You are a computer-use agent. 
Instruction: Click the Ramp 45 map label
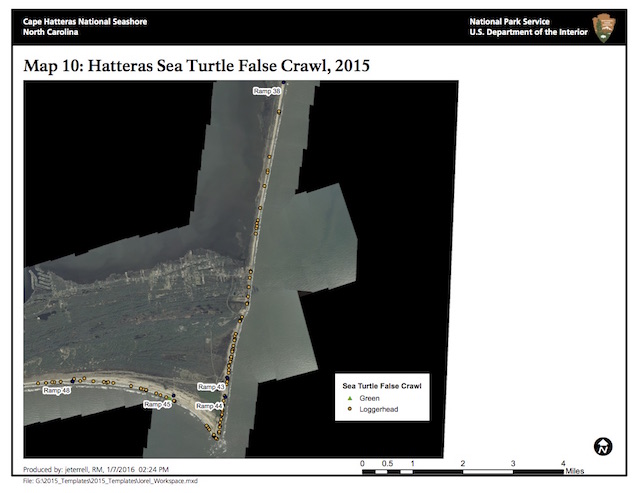[x=158, y=404]
